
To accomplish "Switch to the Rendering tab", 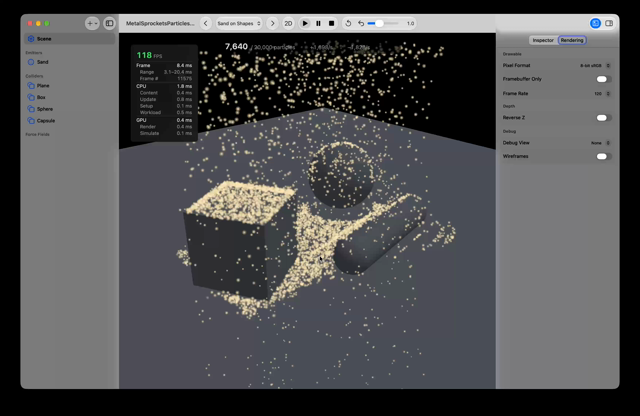I will [572, 40].
